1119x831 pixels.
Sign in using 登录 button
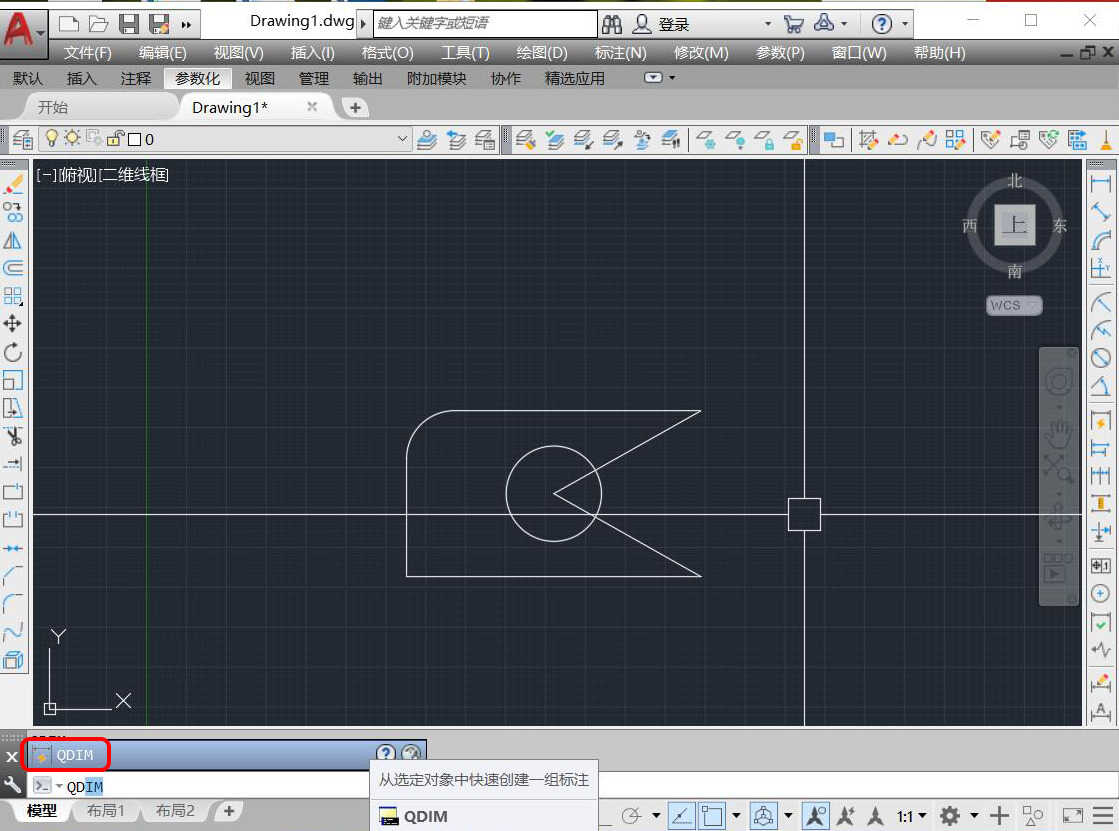tap(673, 24)
